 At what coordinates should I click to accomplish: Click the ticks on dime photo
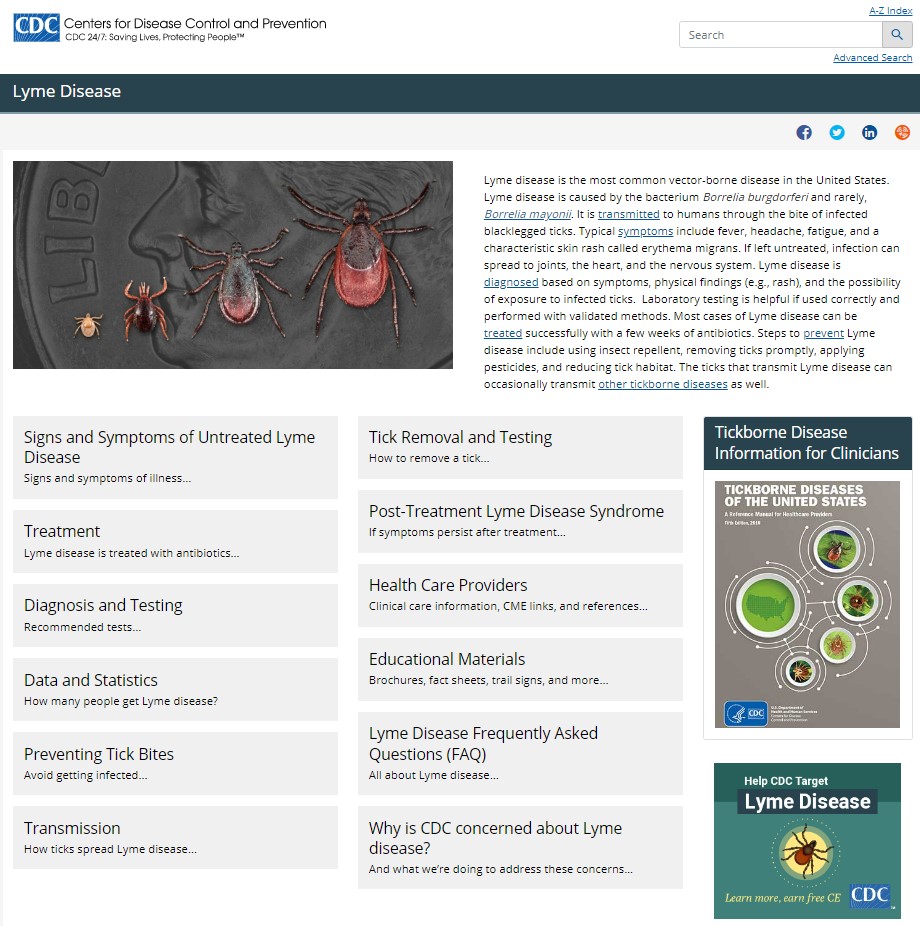(233, 265)
